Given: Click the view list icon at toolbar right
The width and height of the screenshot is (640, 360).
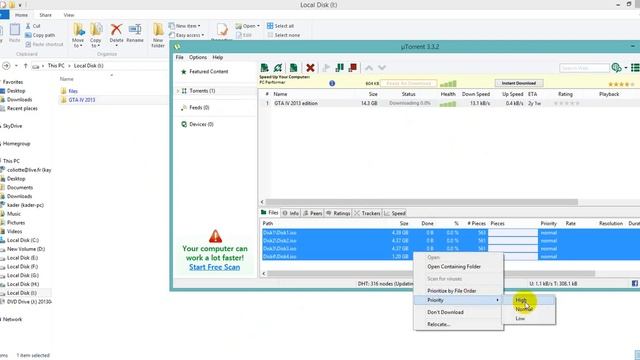Looking at the screenshot, I should coord(635,68).
